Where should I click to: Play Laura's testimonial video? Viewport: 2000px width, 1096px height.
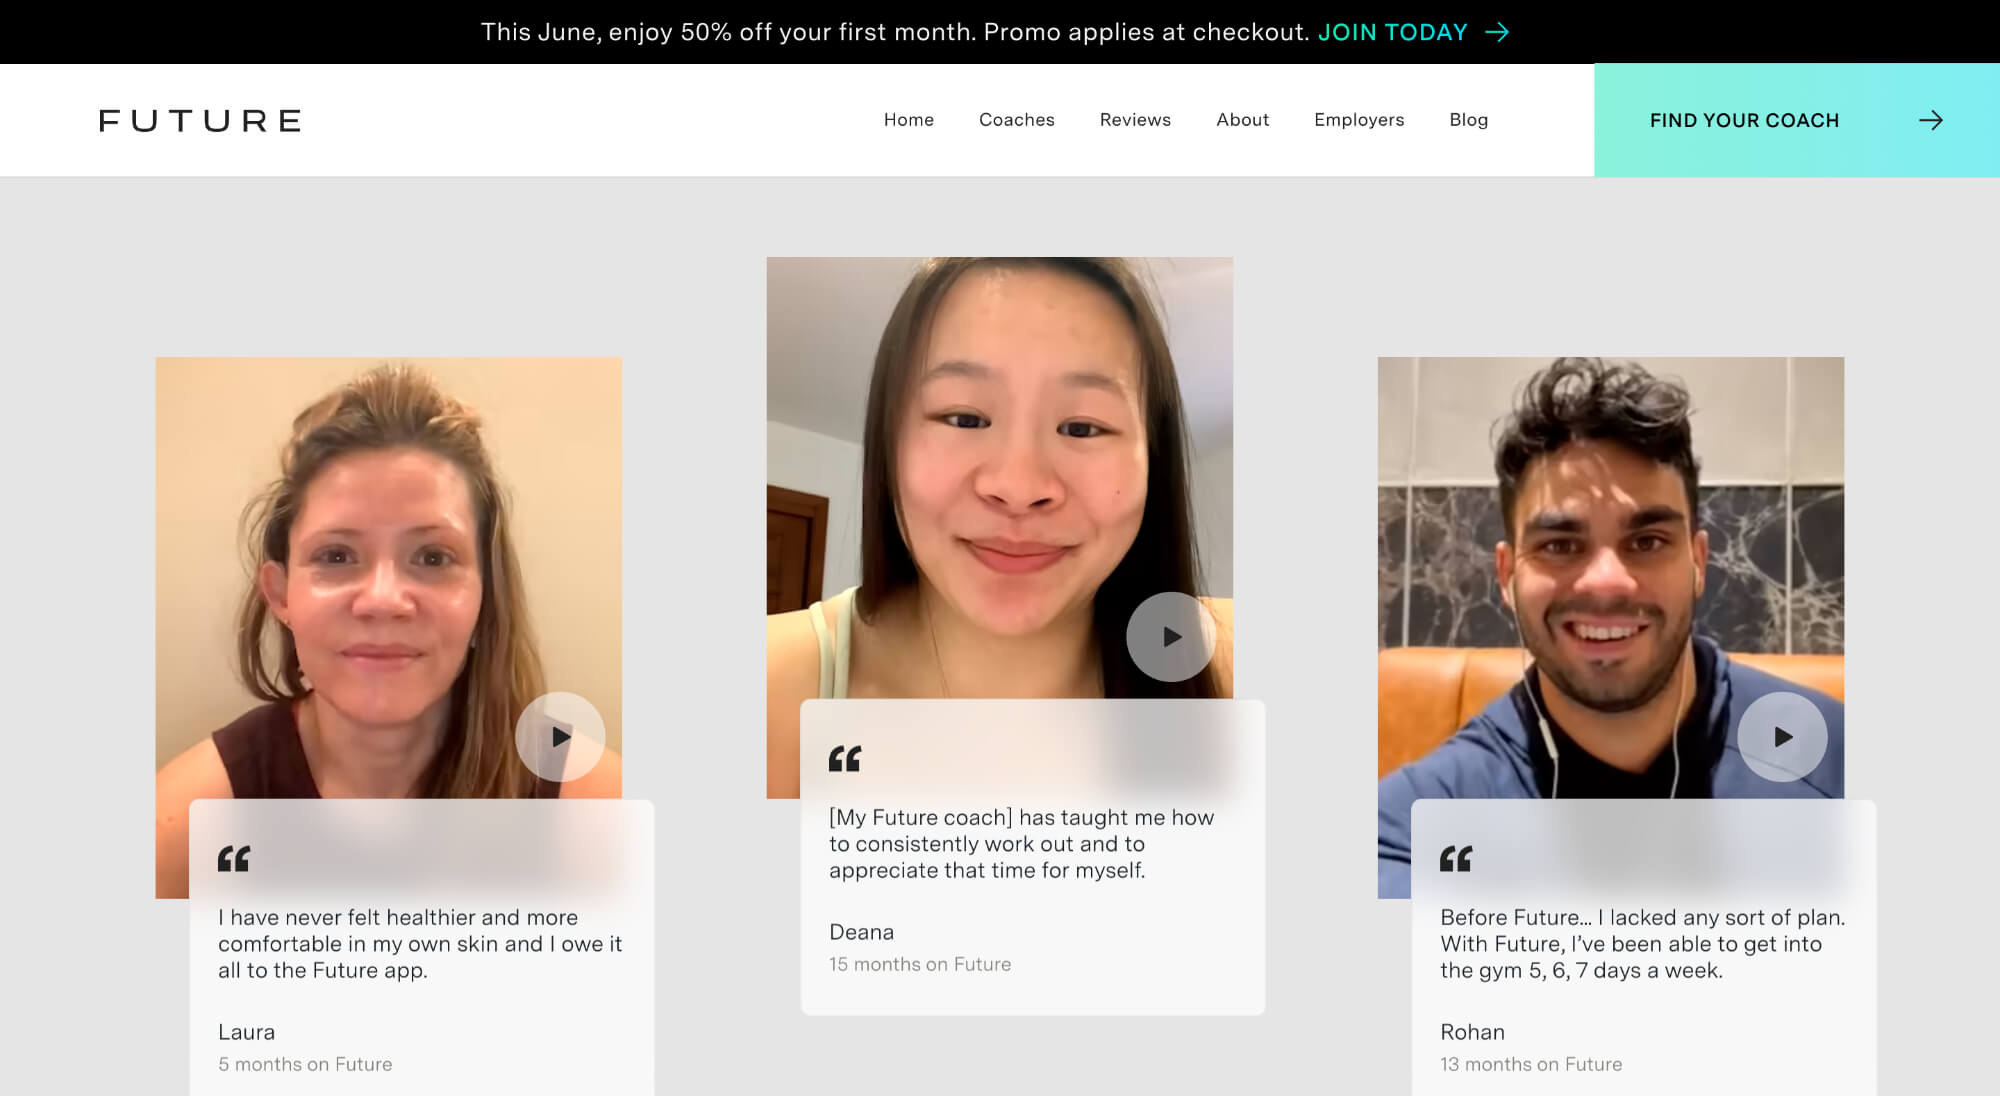(560, 737)
